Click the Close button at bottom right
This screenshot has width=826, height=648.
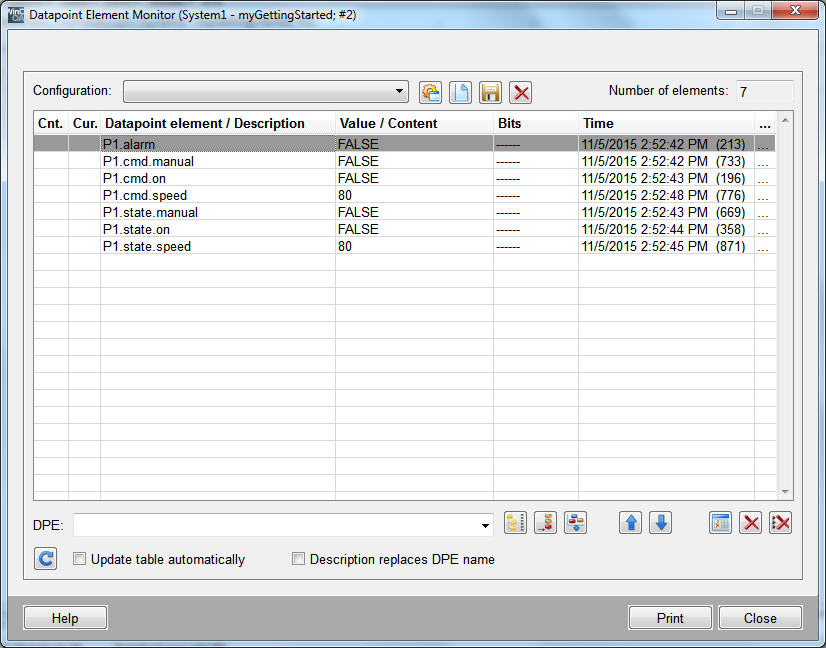(x=760, y=618)
